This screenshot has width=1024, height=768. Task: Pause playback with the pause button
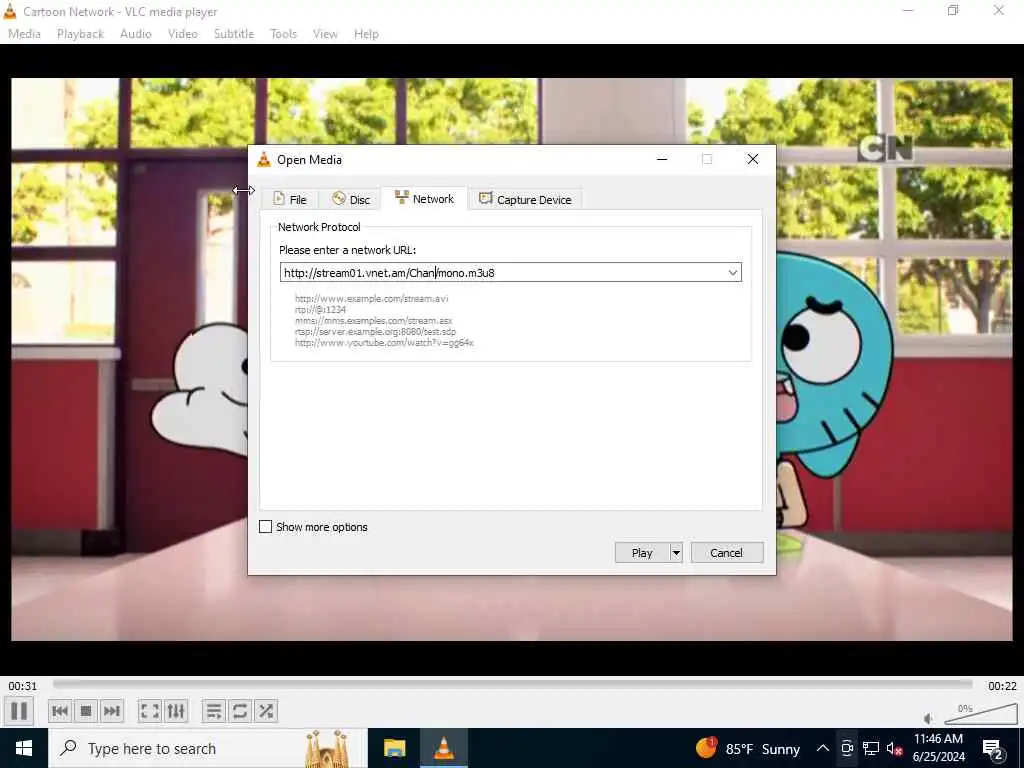pos(19,711)
